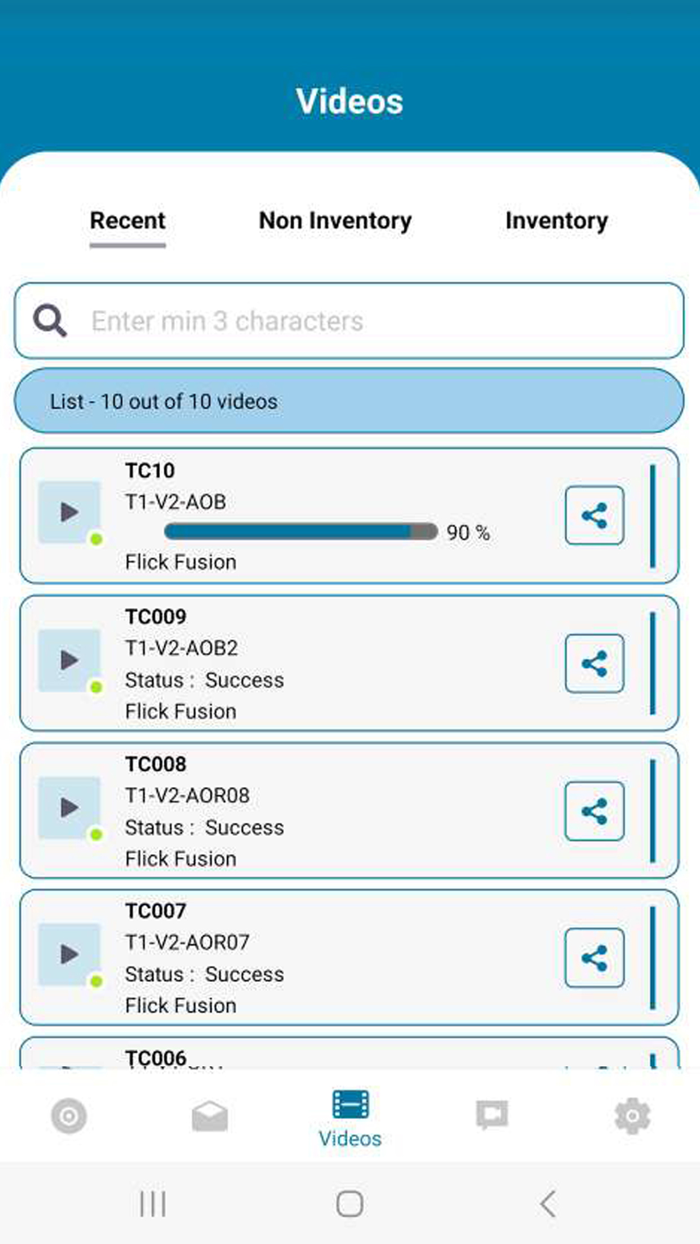Play the TC007 video thumbnail
The height and width of the screenshot is (1244, 700).
pyautogui.click(x=69, y=954)
